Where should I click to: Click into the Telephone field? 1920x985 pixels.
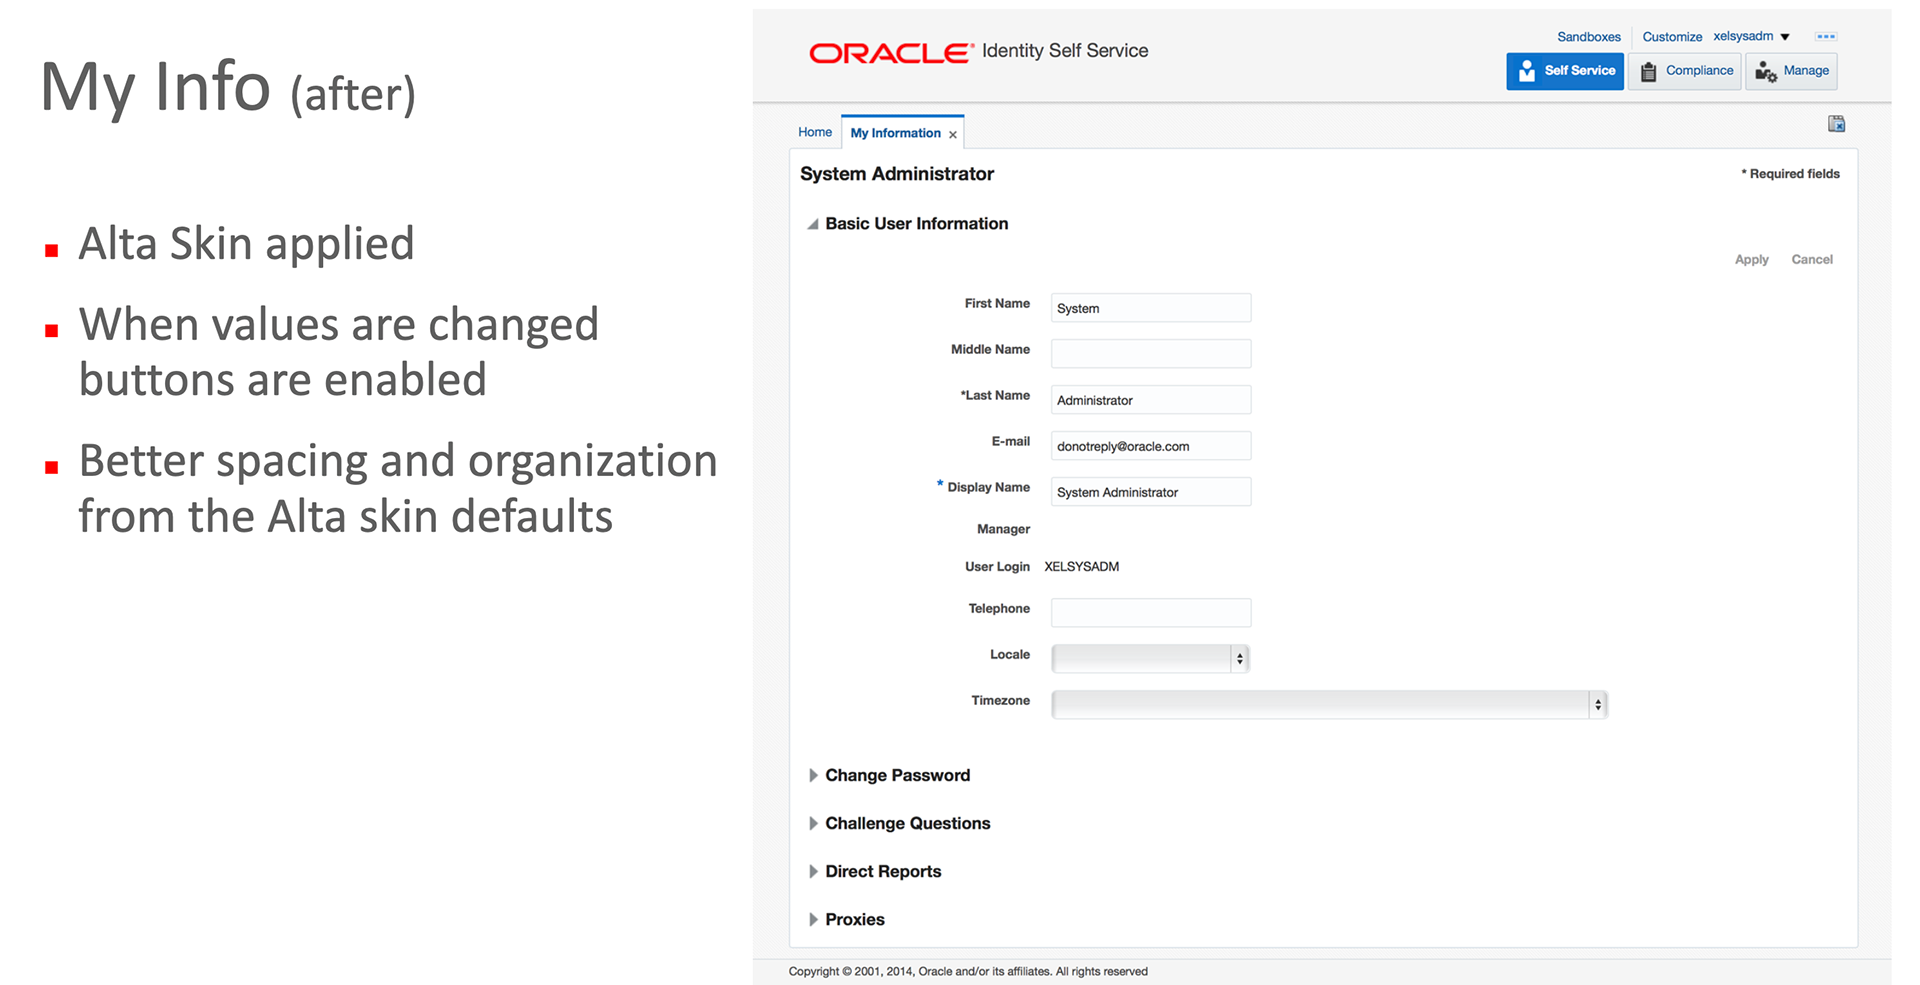pyautogui.click(x=1151, y=613)
